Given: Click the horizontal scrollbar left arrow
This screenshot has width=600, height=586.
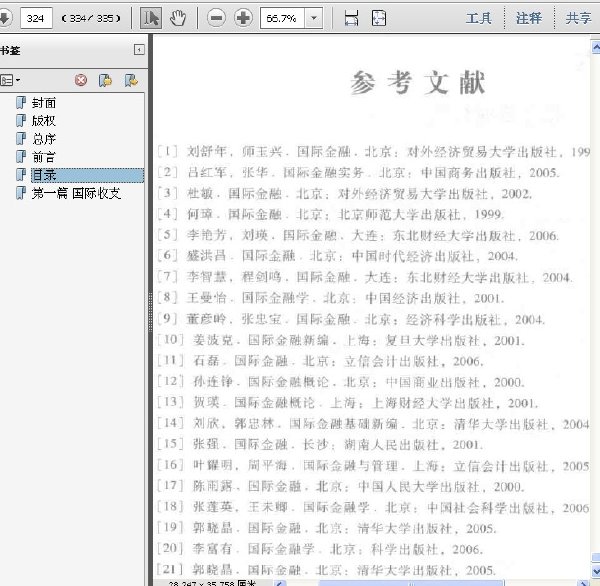Looking at the screenshot, I should (x=280, y=583).
